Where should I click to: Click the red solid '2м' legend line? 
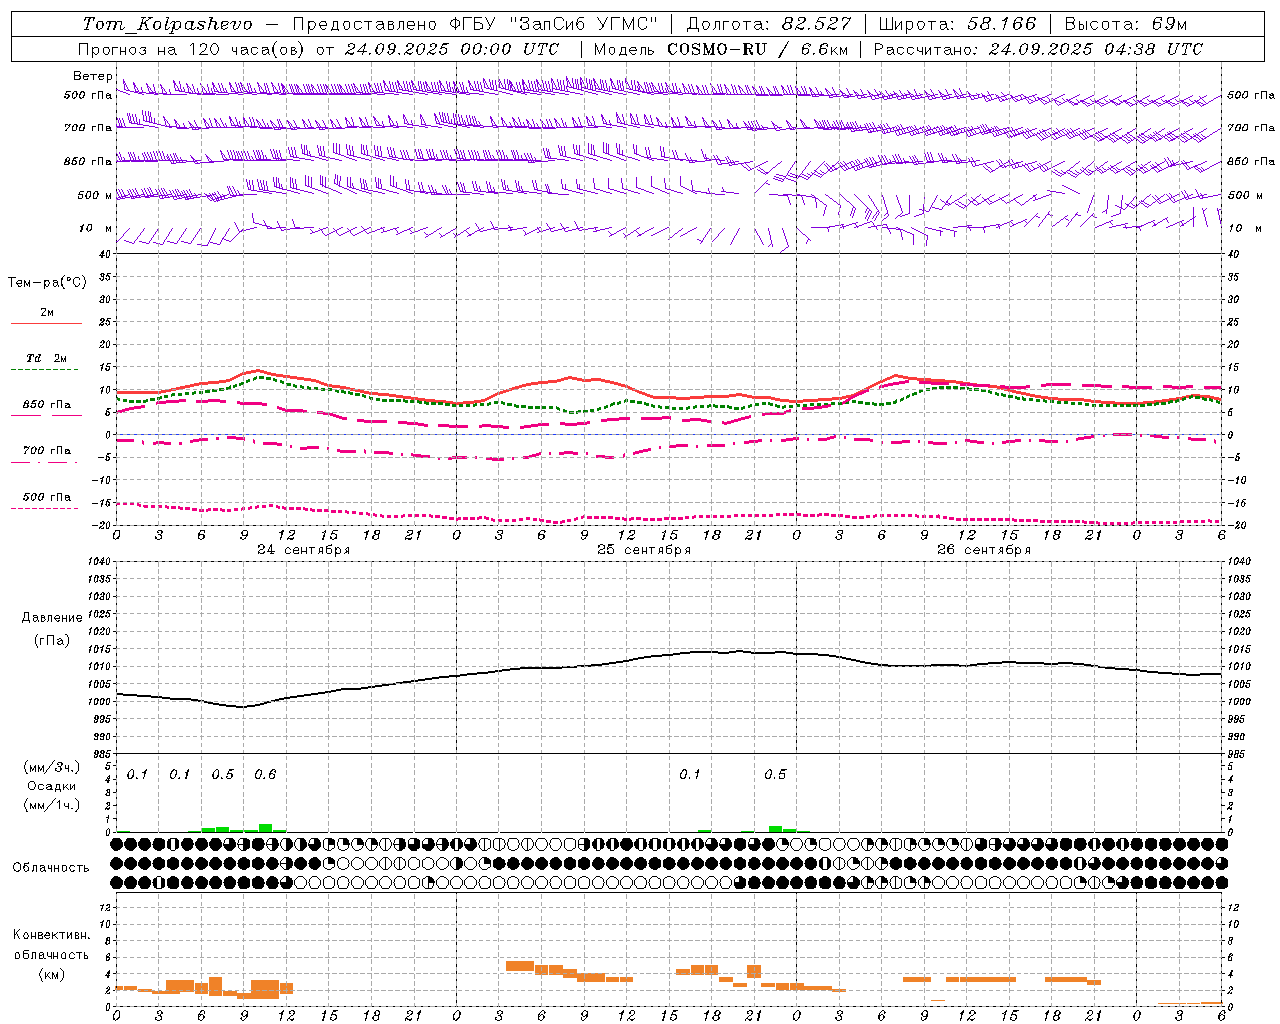46,324
